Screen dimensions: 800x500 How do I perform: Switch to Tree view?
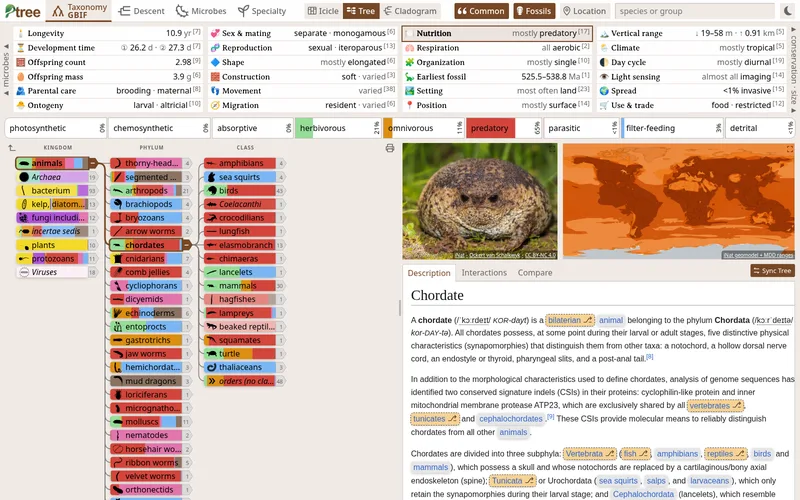[361, 11]
